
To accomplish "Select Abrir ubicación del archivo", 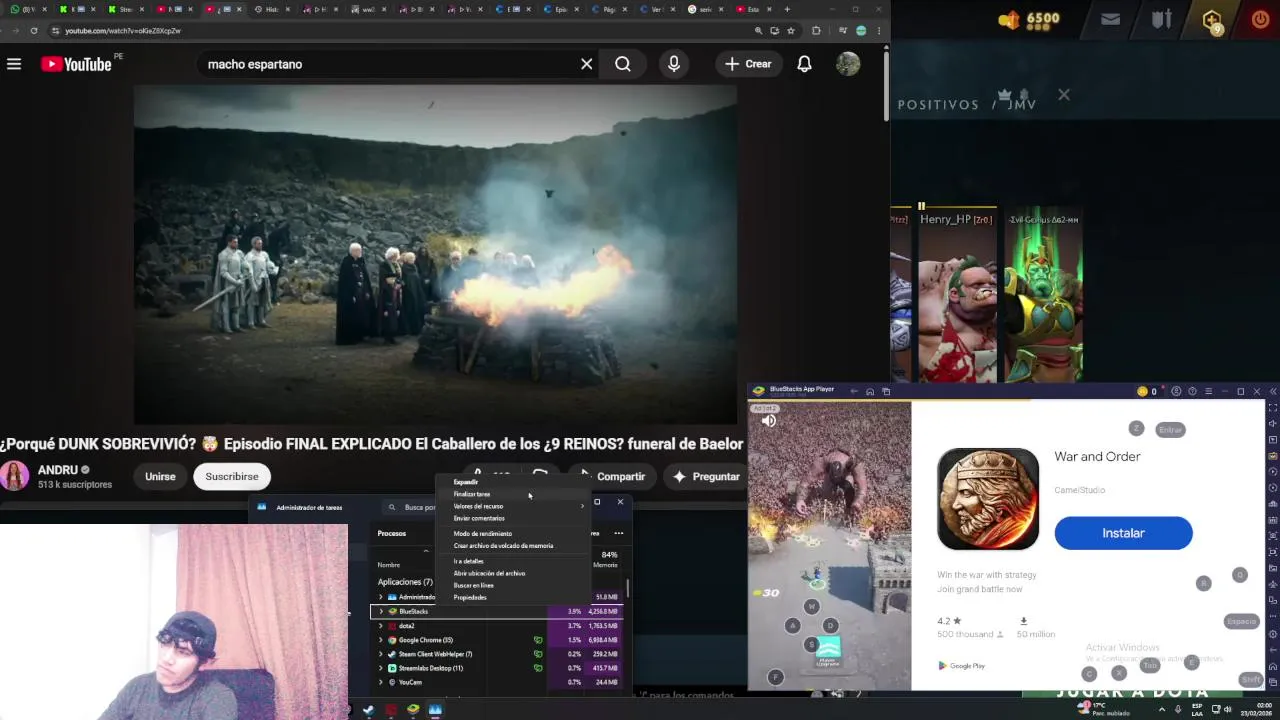I will pyautogui.click(x=489, y=573).
